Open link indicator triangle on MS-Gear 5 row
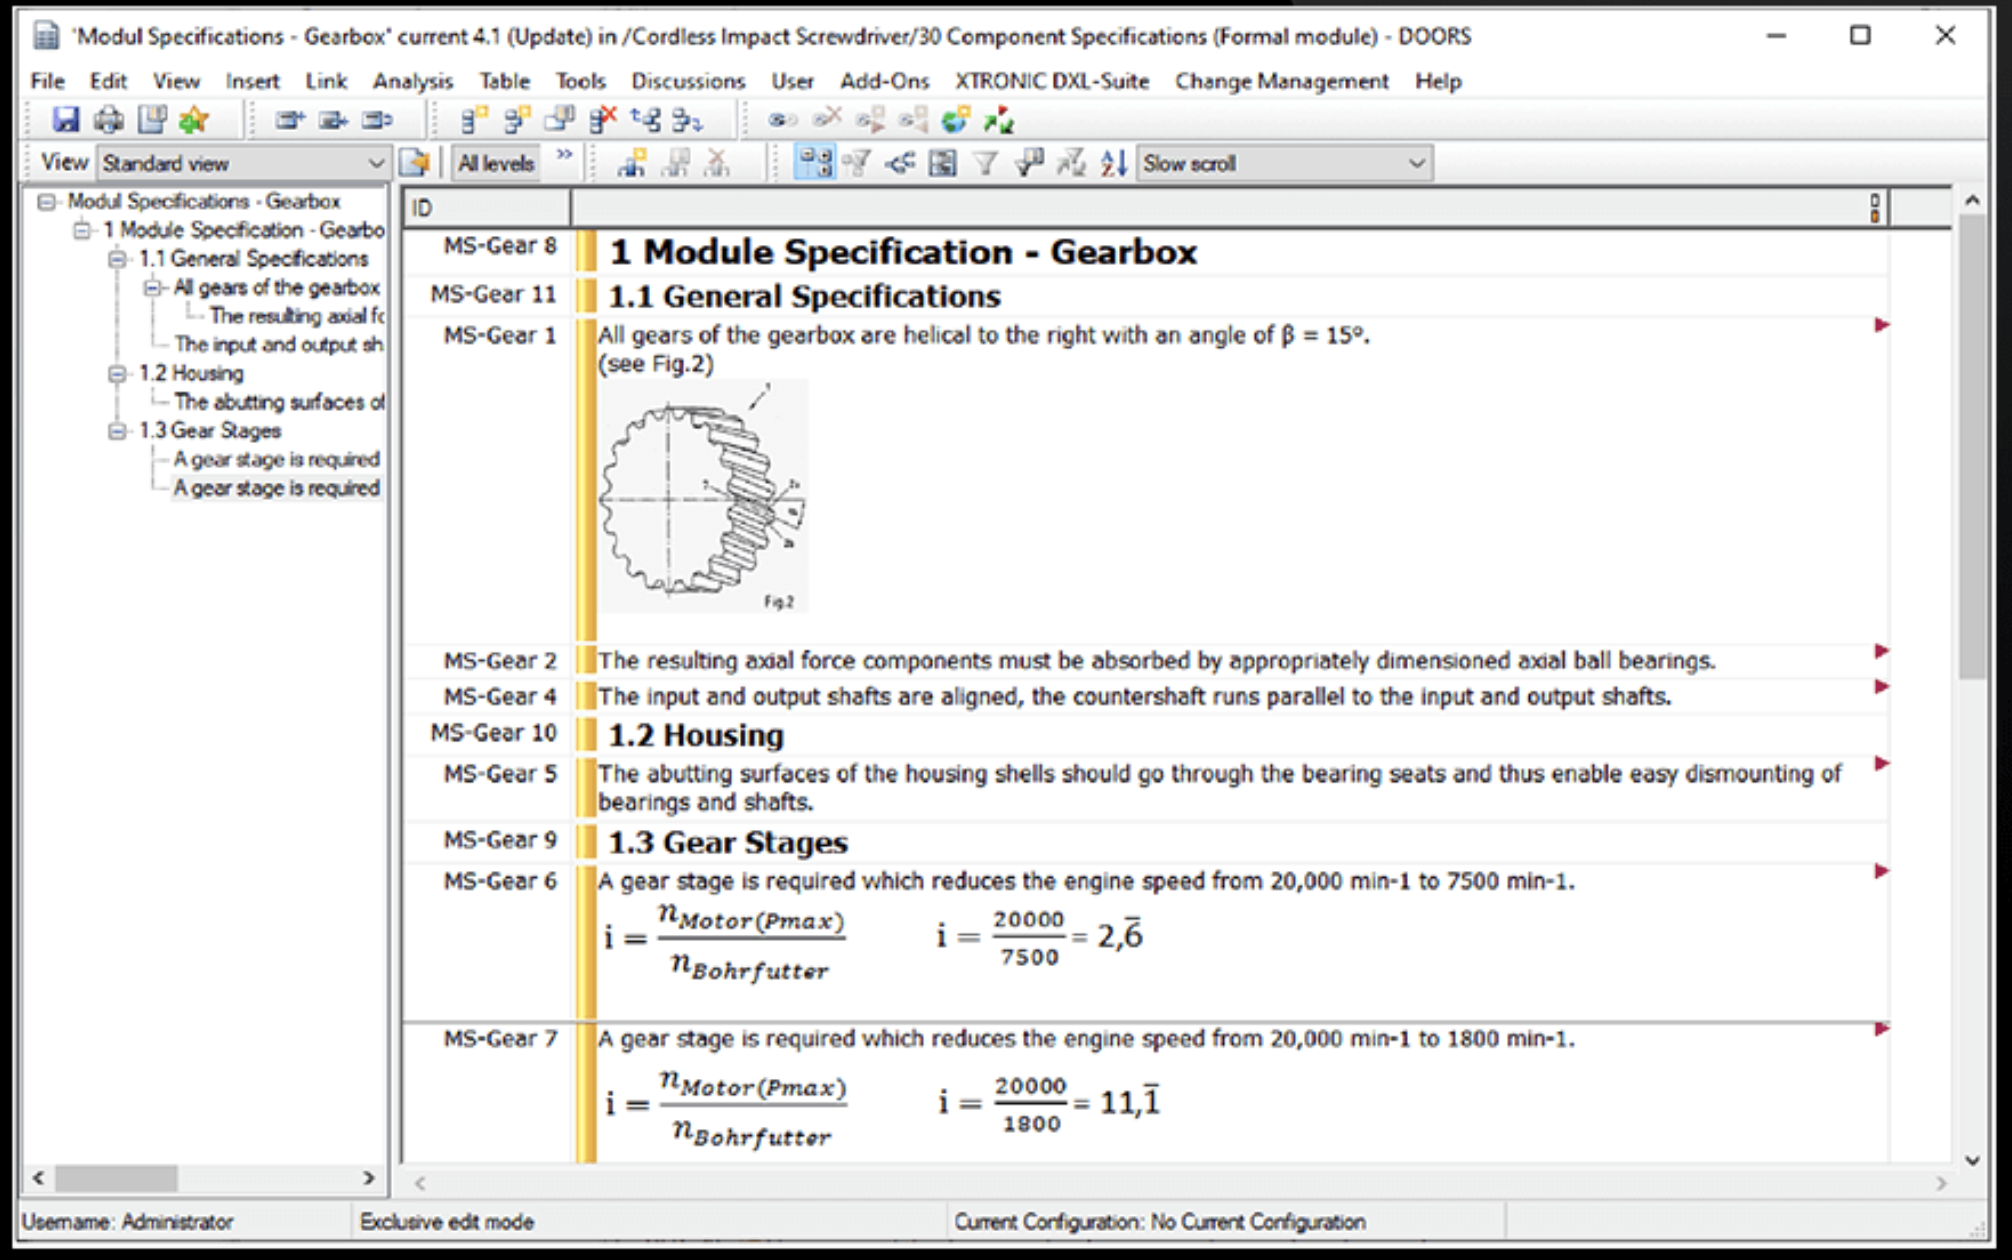 click(1881, 764)
